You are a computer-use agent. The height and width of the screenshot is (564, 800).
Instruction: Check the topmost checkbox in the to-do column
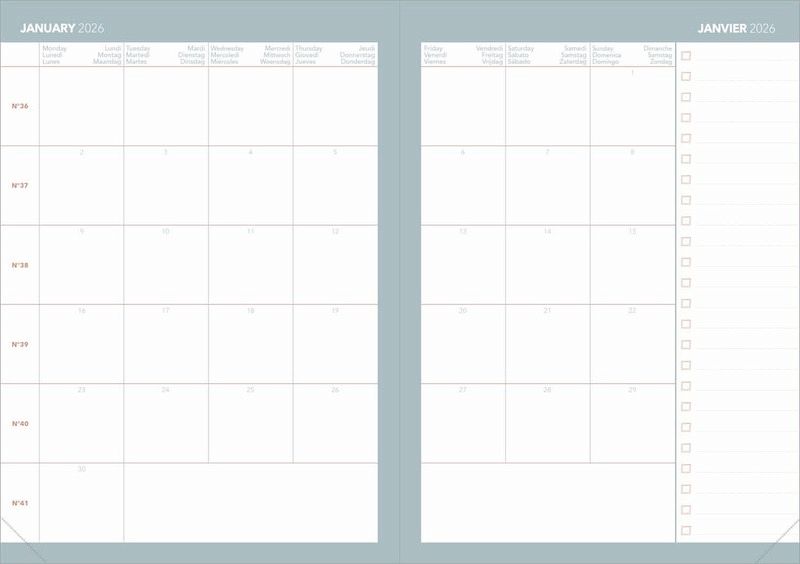tap(686, 56)
